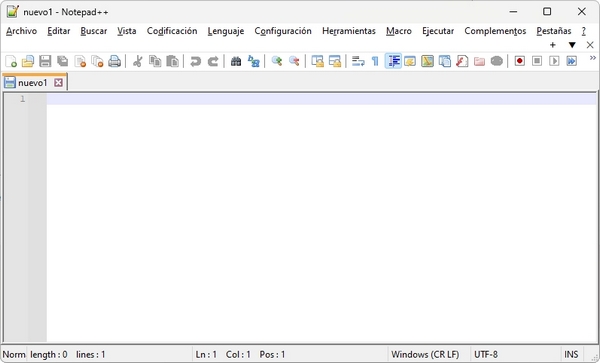Viewport: 600px width, 363px height.
Task: Toggle show all characters pilcrow icon
Action: point(375,61)
